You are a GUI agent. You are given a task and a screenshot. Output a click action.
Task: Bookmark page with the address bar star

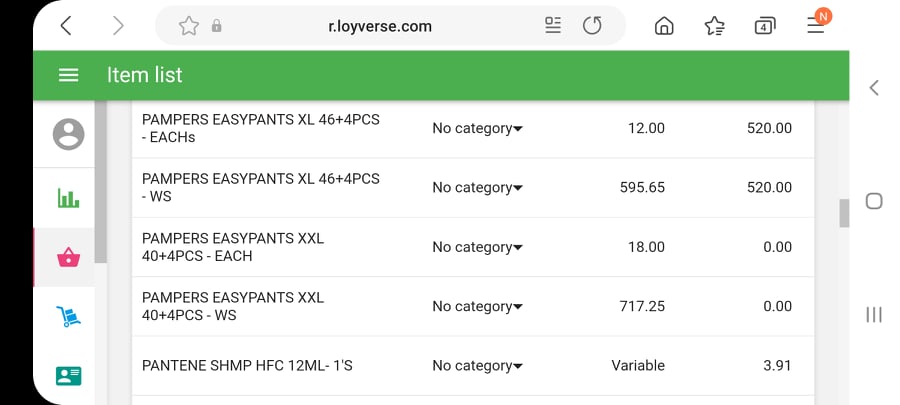[x=189, y=26]
